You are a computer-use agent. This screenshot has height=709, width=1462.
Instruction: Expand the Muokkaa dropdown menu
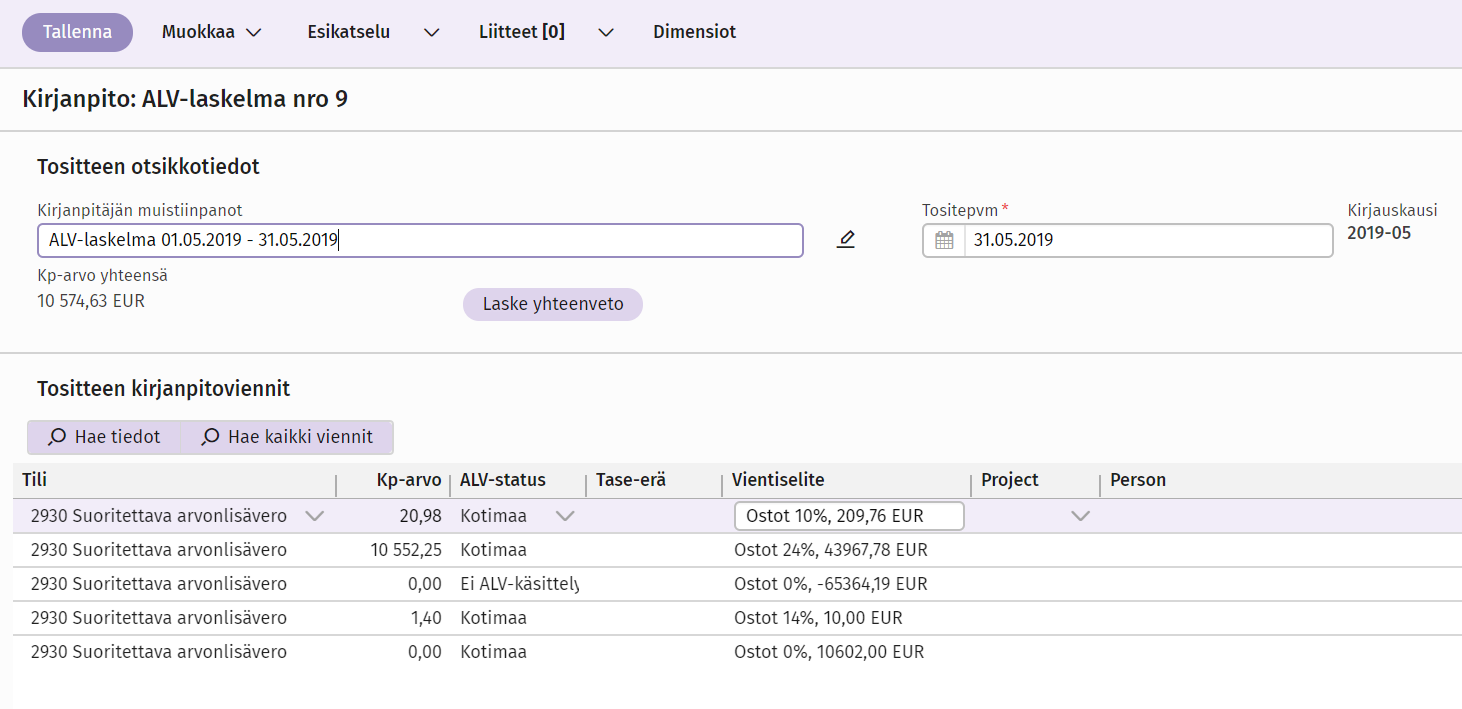[x=212, y=32]
